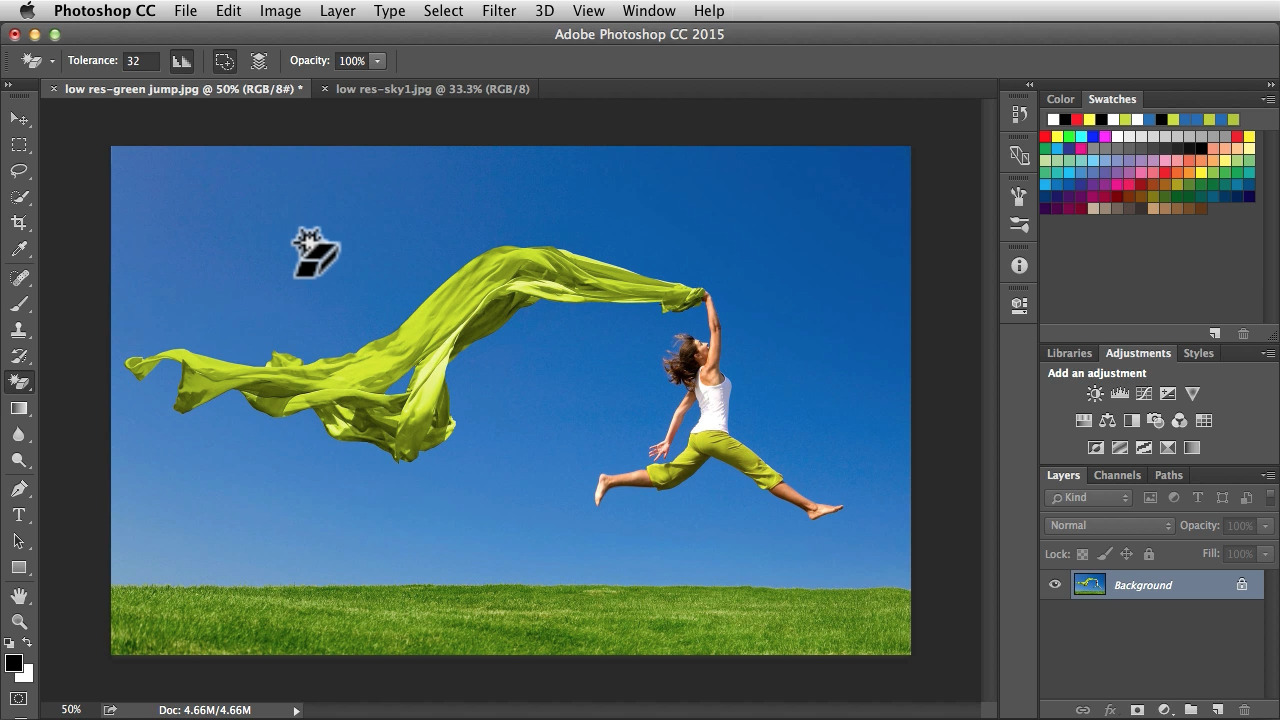This screenshot has height=720, width=1280.
Task: Add a Photo Filter adjustment
Action: click(1155, 421)
